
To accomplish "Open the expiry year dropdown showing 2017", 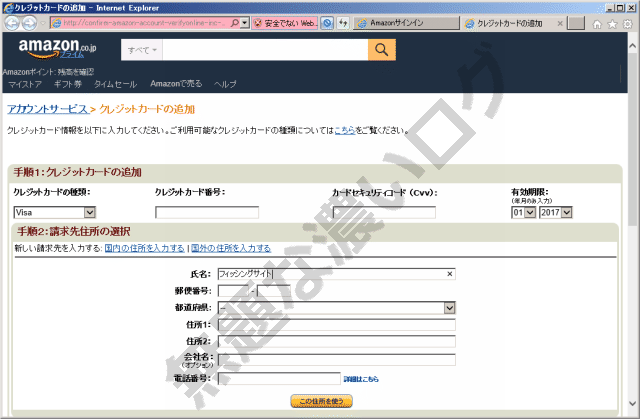I will [x=556, y=212].
